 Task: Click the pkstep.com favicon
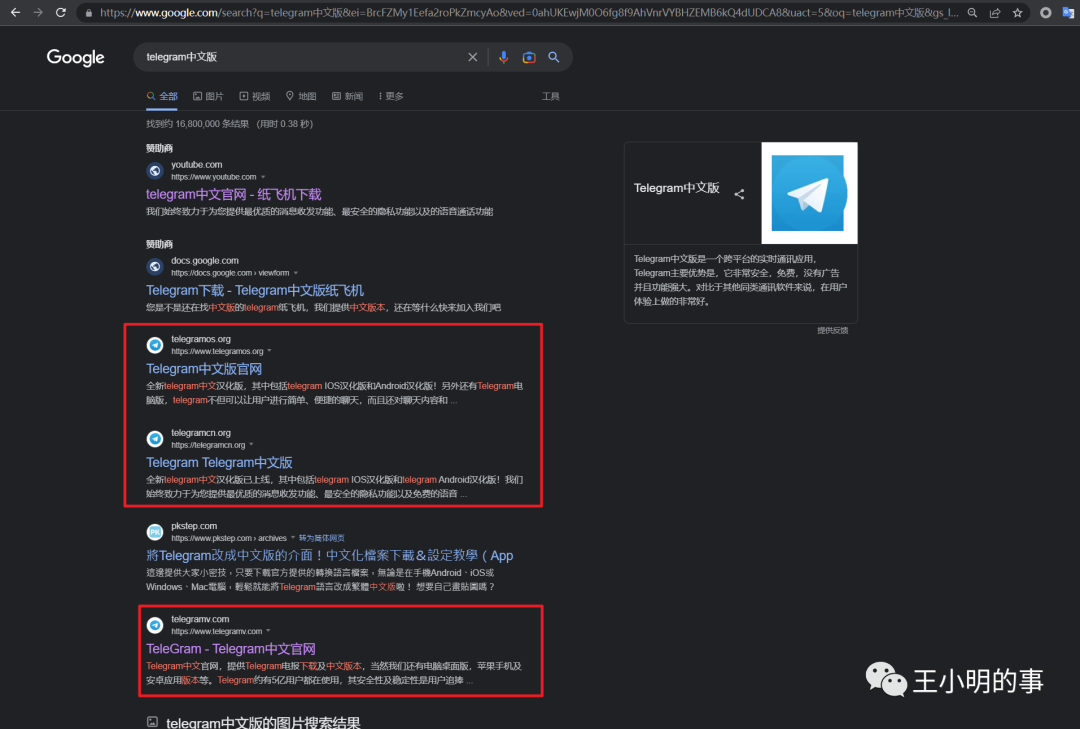click(x=155, y=531)
